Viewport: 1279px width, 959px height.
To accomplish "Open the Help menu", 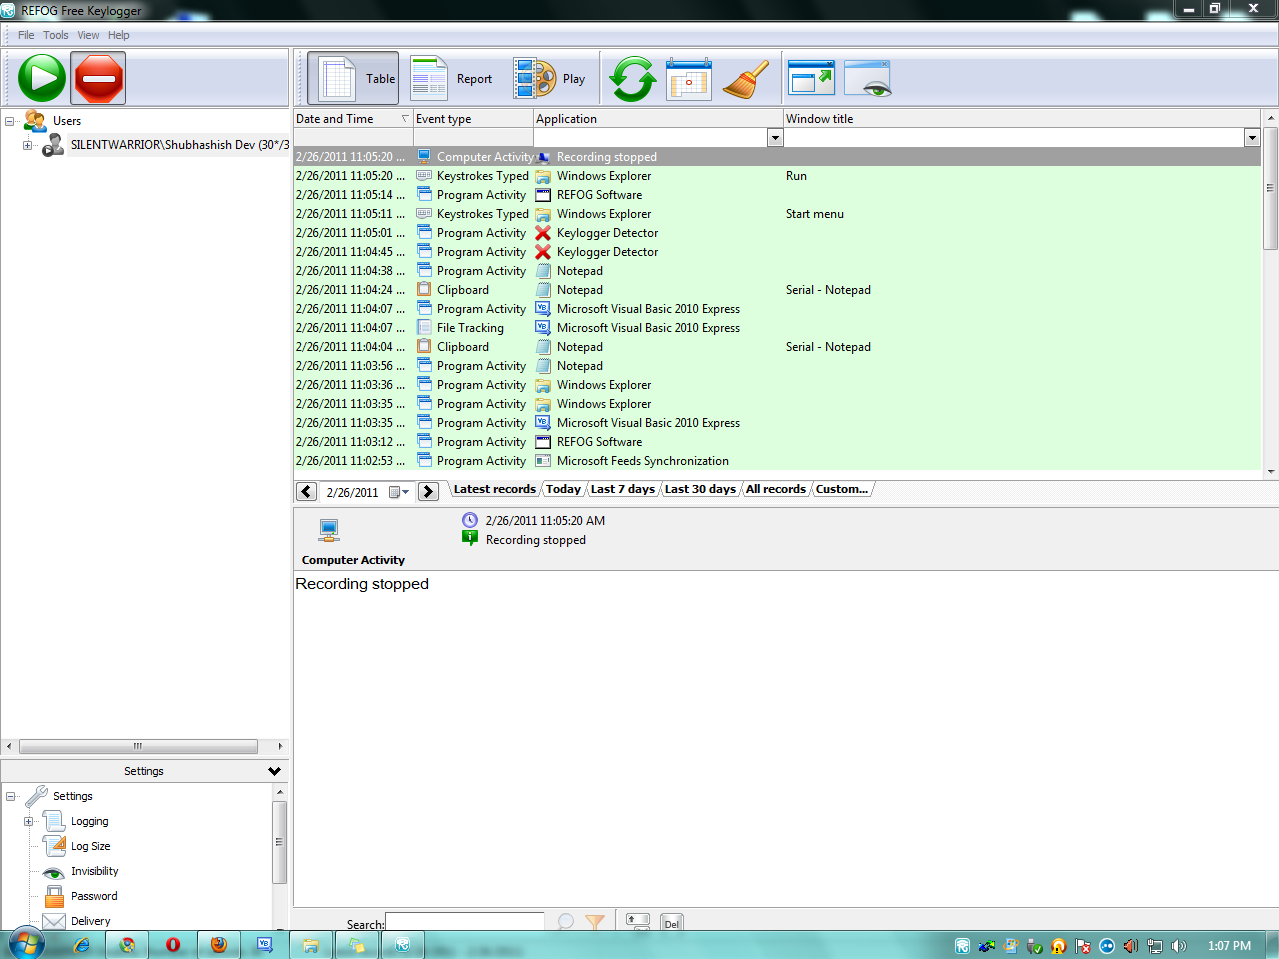I will (x=119, y=35).
